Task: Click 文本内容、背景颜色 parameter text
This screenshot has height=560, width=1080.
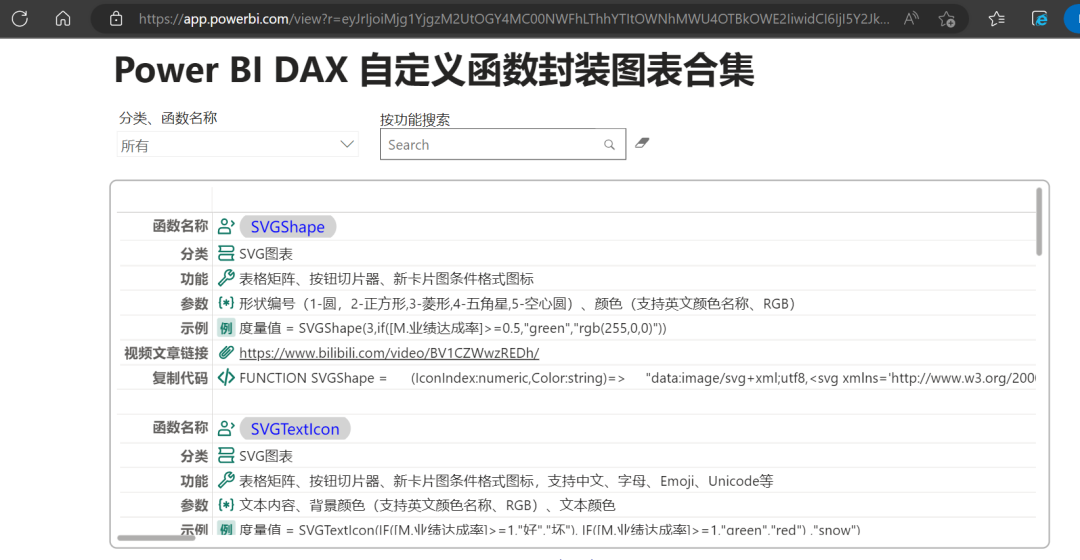Action: (x=427, y=506)
